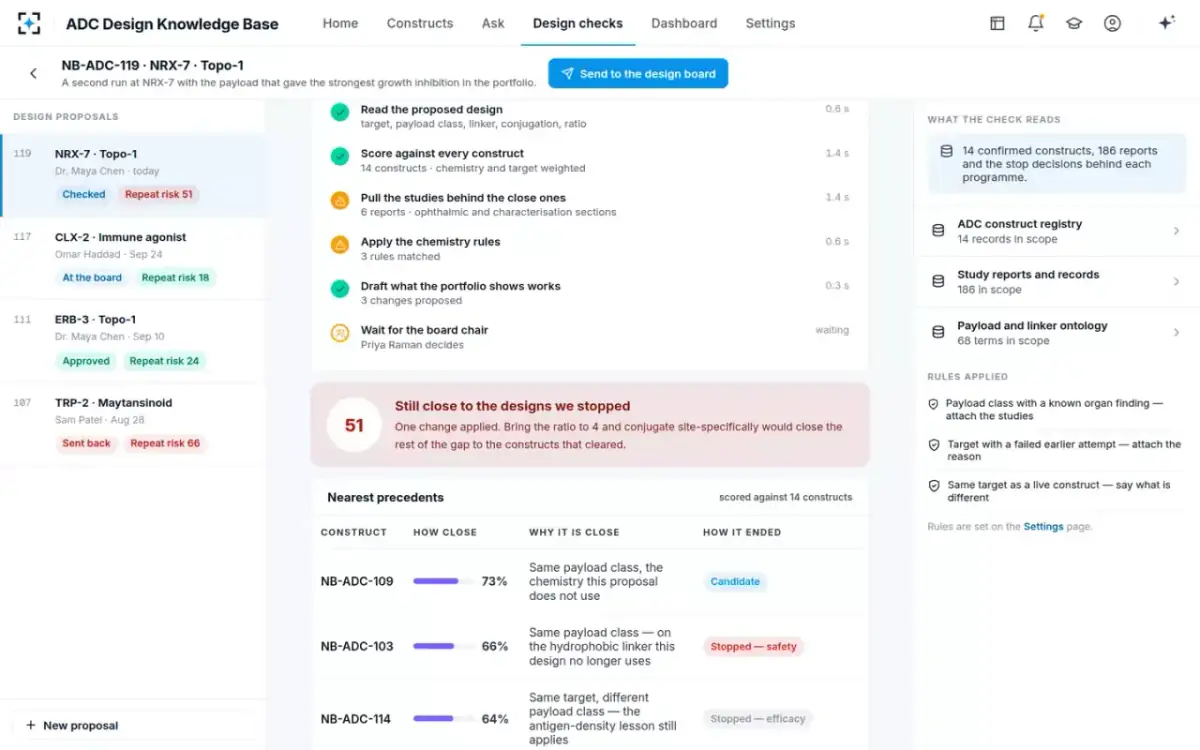Viewport: 1200px width, 750px height.
Task: Click the database icon for Study reports and records
Action: (x=938, y=281)
